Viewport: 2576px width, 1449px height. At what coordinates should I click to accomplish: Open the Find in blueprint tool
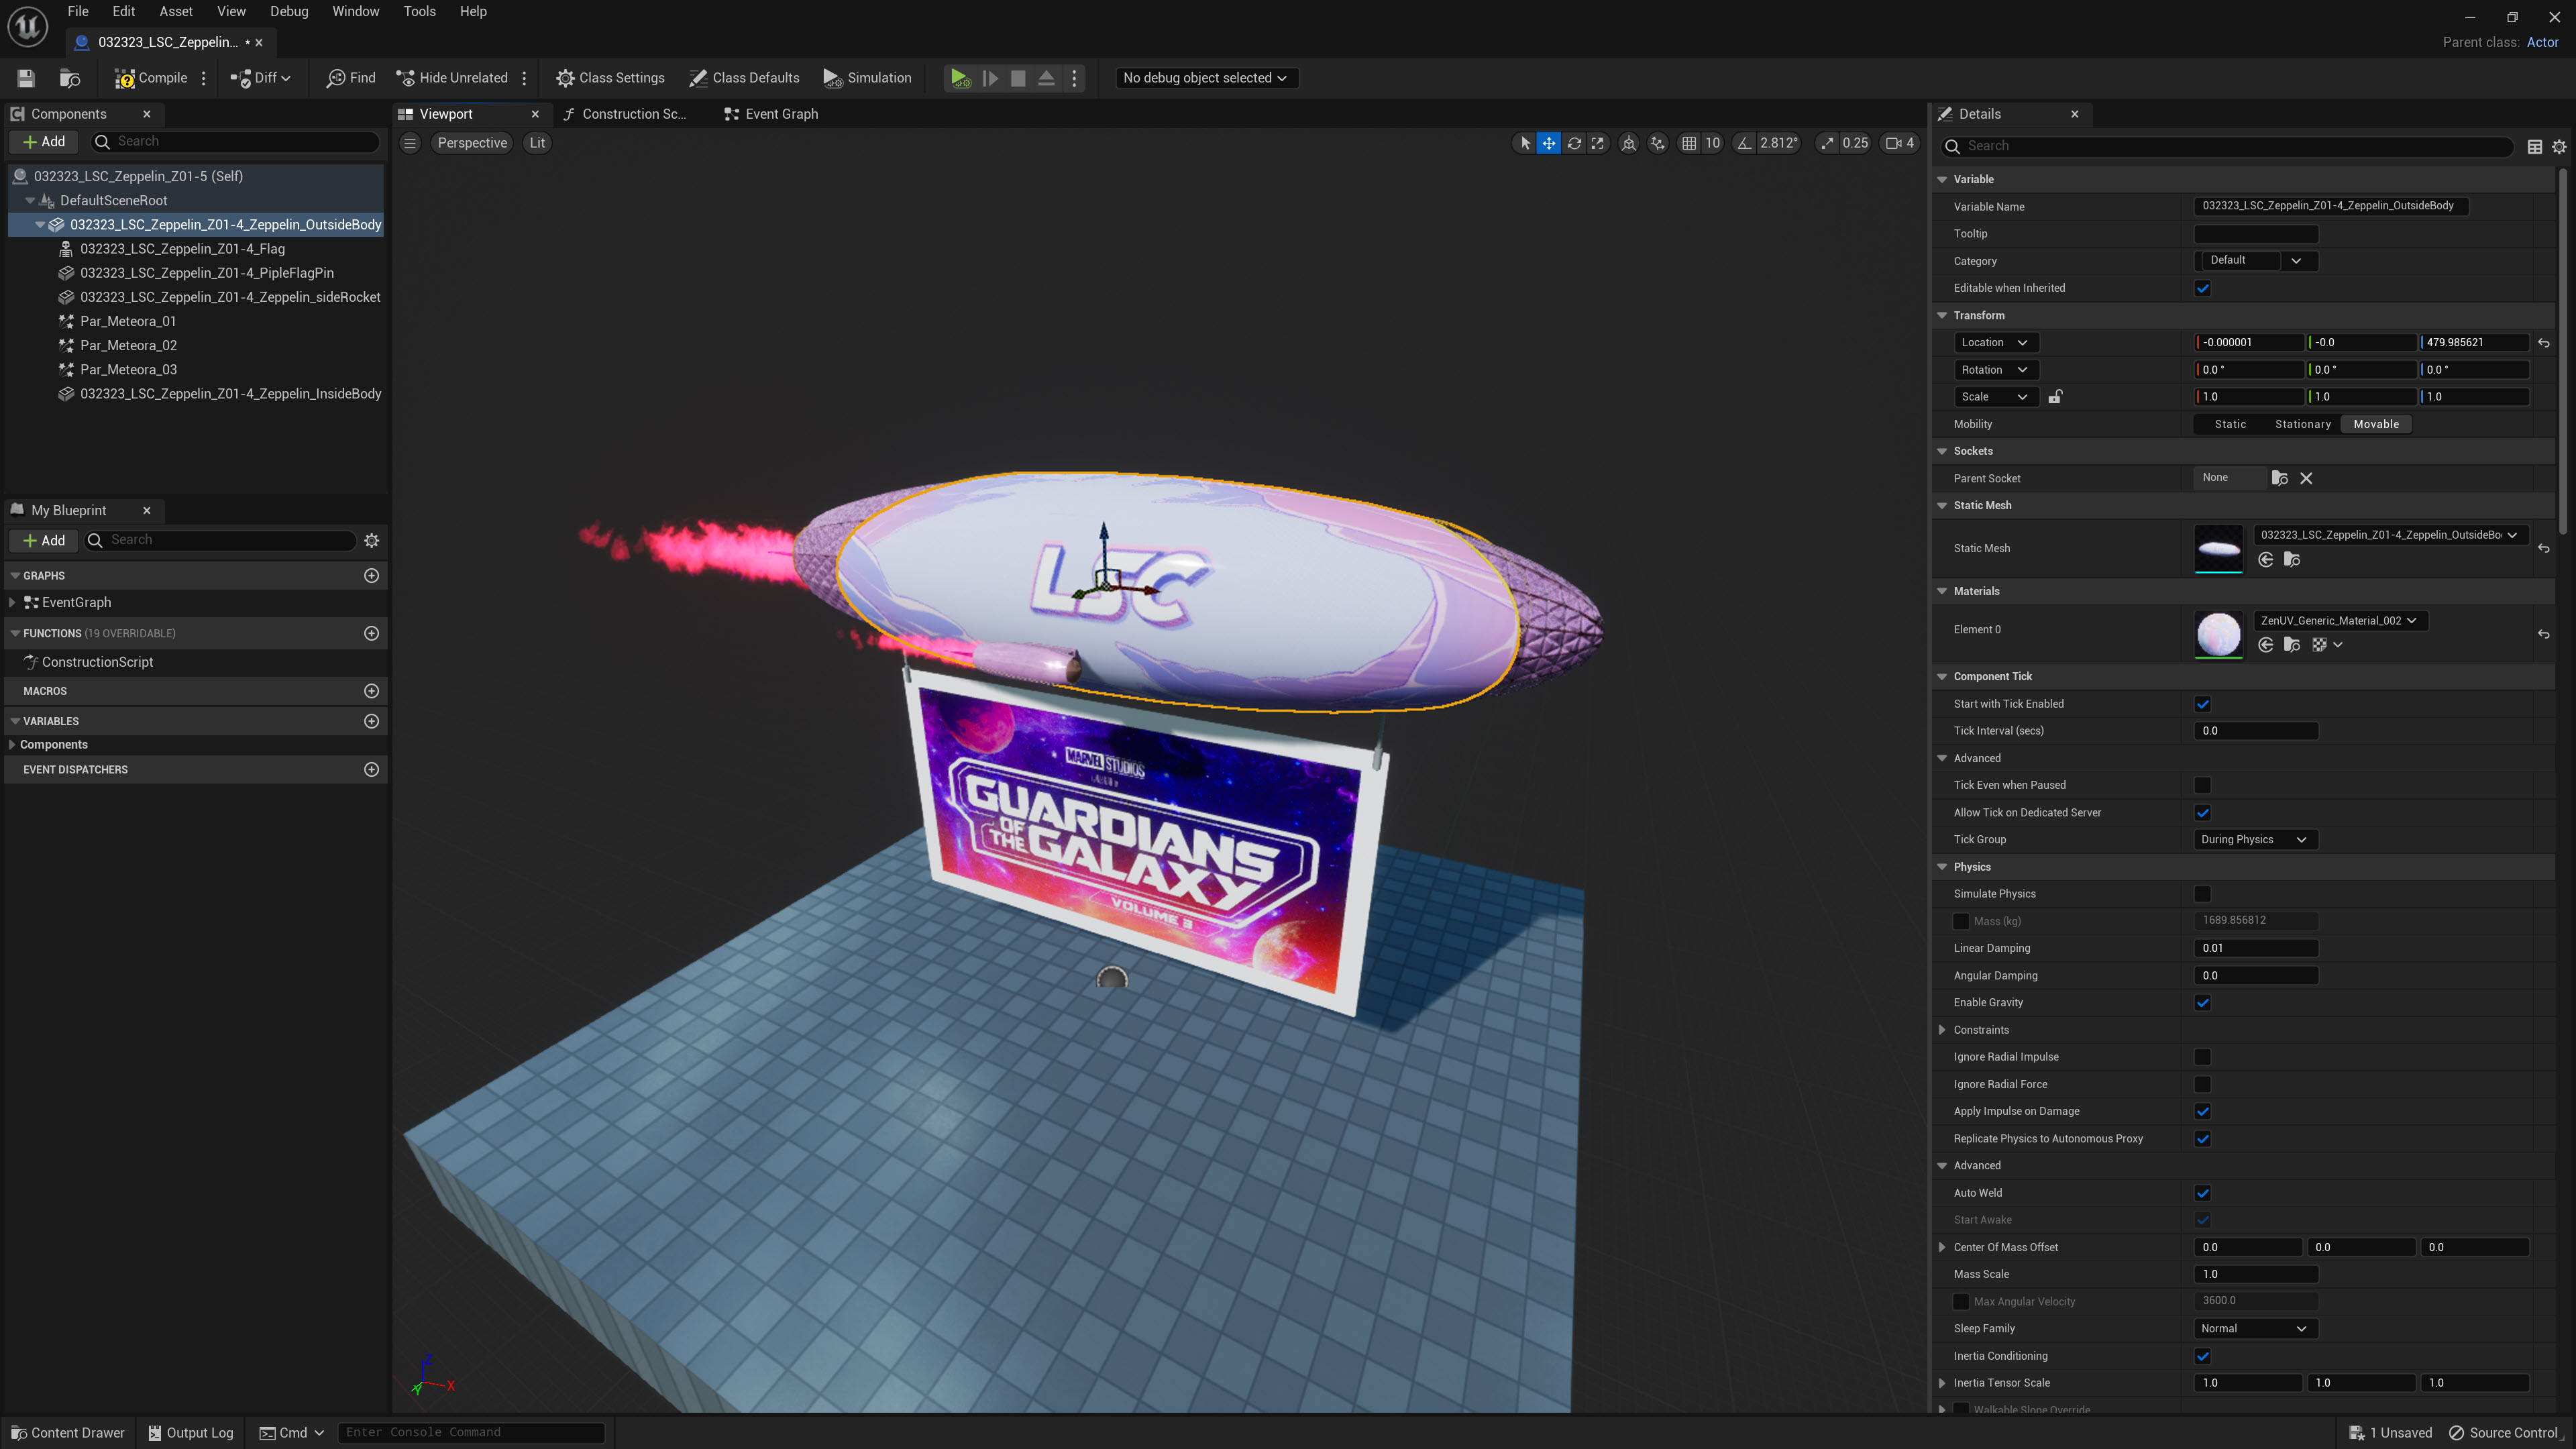pos(351,78)
